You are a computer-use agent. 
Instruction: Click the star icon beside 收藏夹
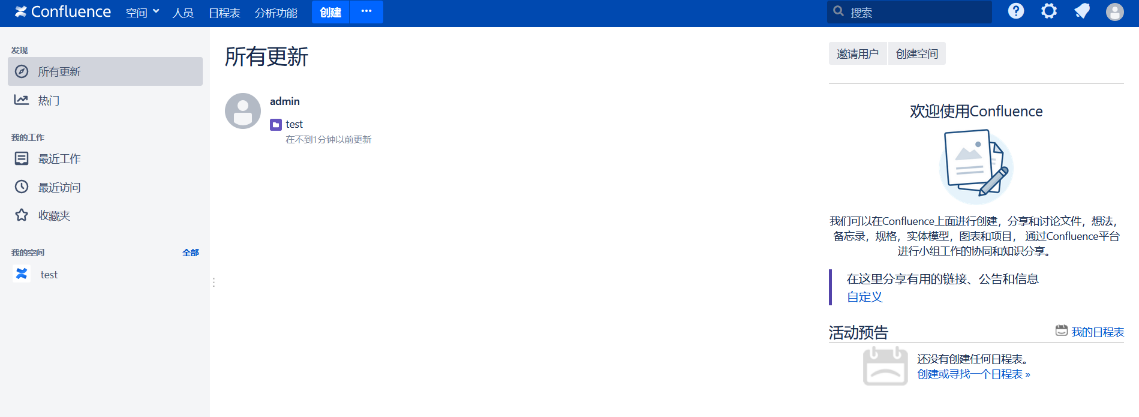pyautogui.click(x=22, y=215)
